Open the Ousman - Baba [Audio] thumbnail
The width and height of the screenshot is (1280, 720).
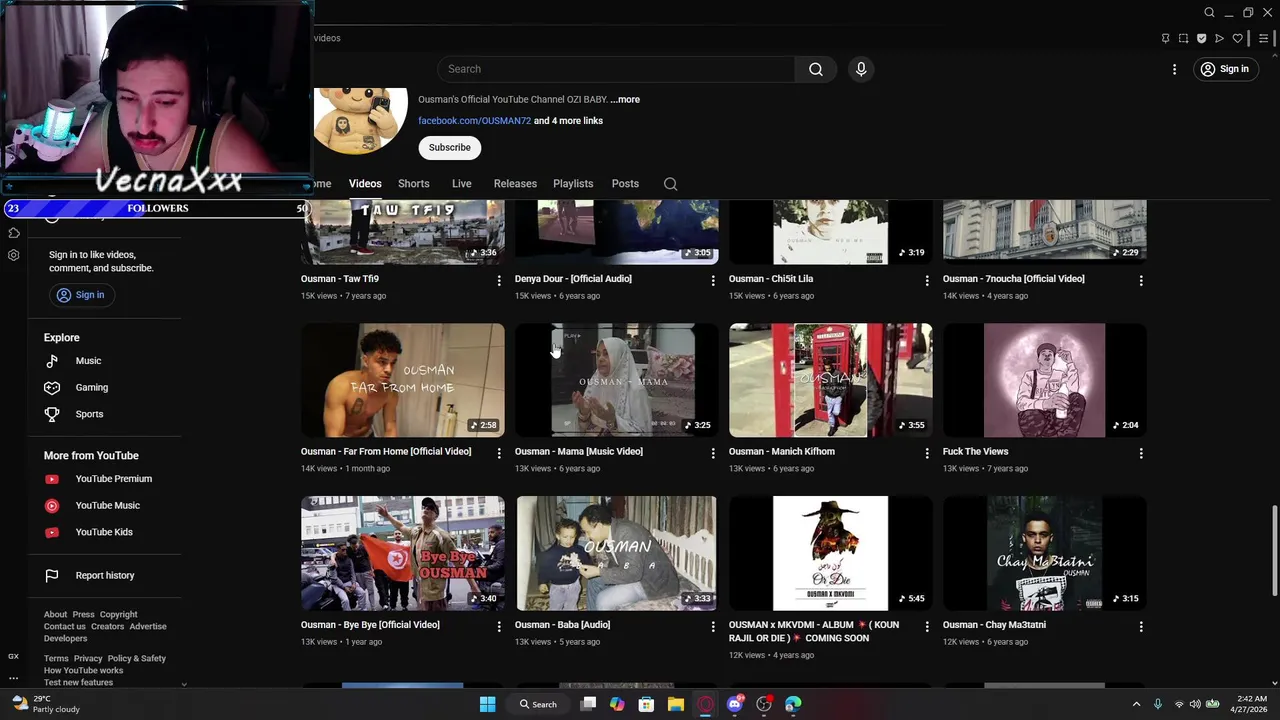617,553
